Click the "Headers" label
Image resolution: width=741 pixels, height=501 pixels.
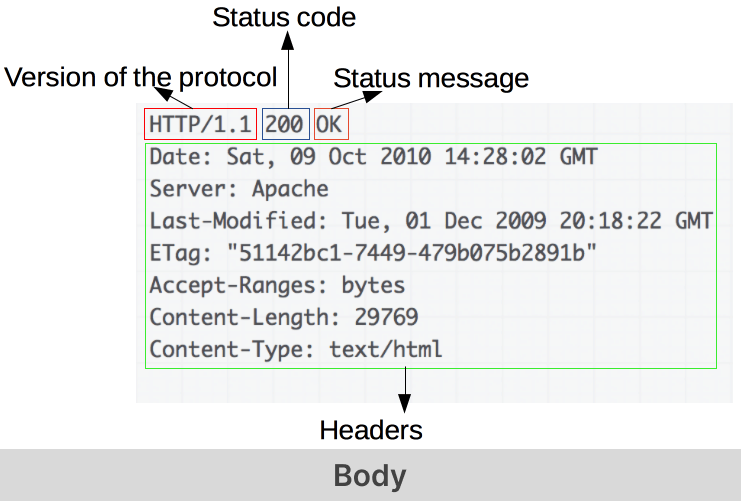pyautogui.click(x=371, y=430)
